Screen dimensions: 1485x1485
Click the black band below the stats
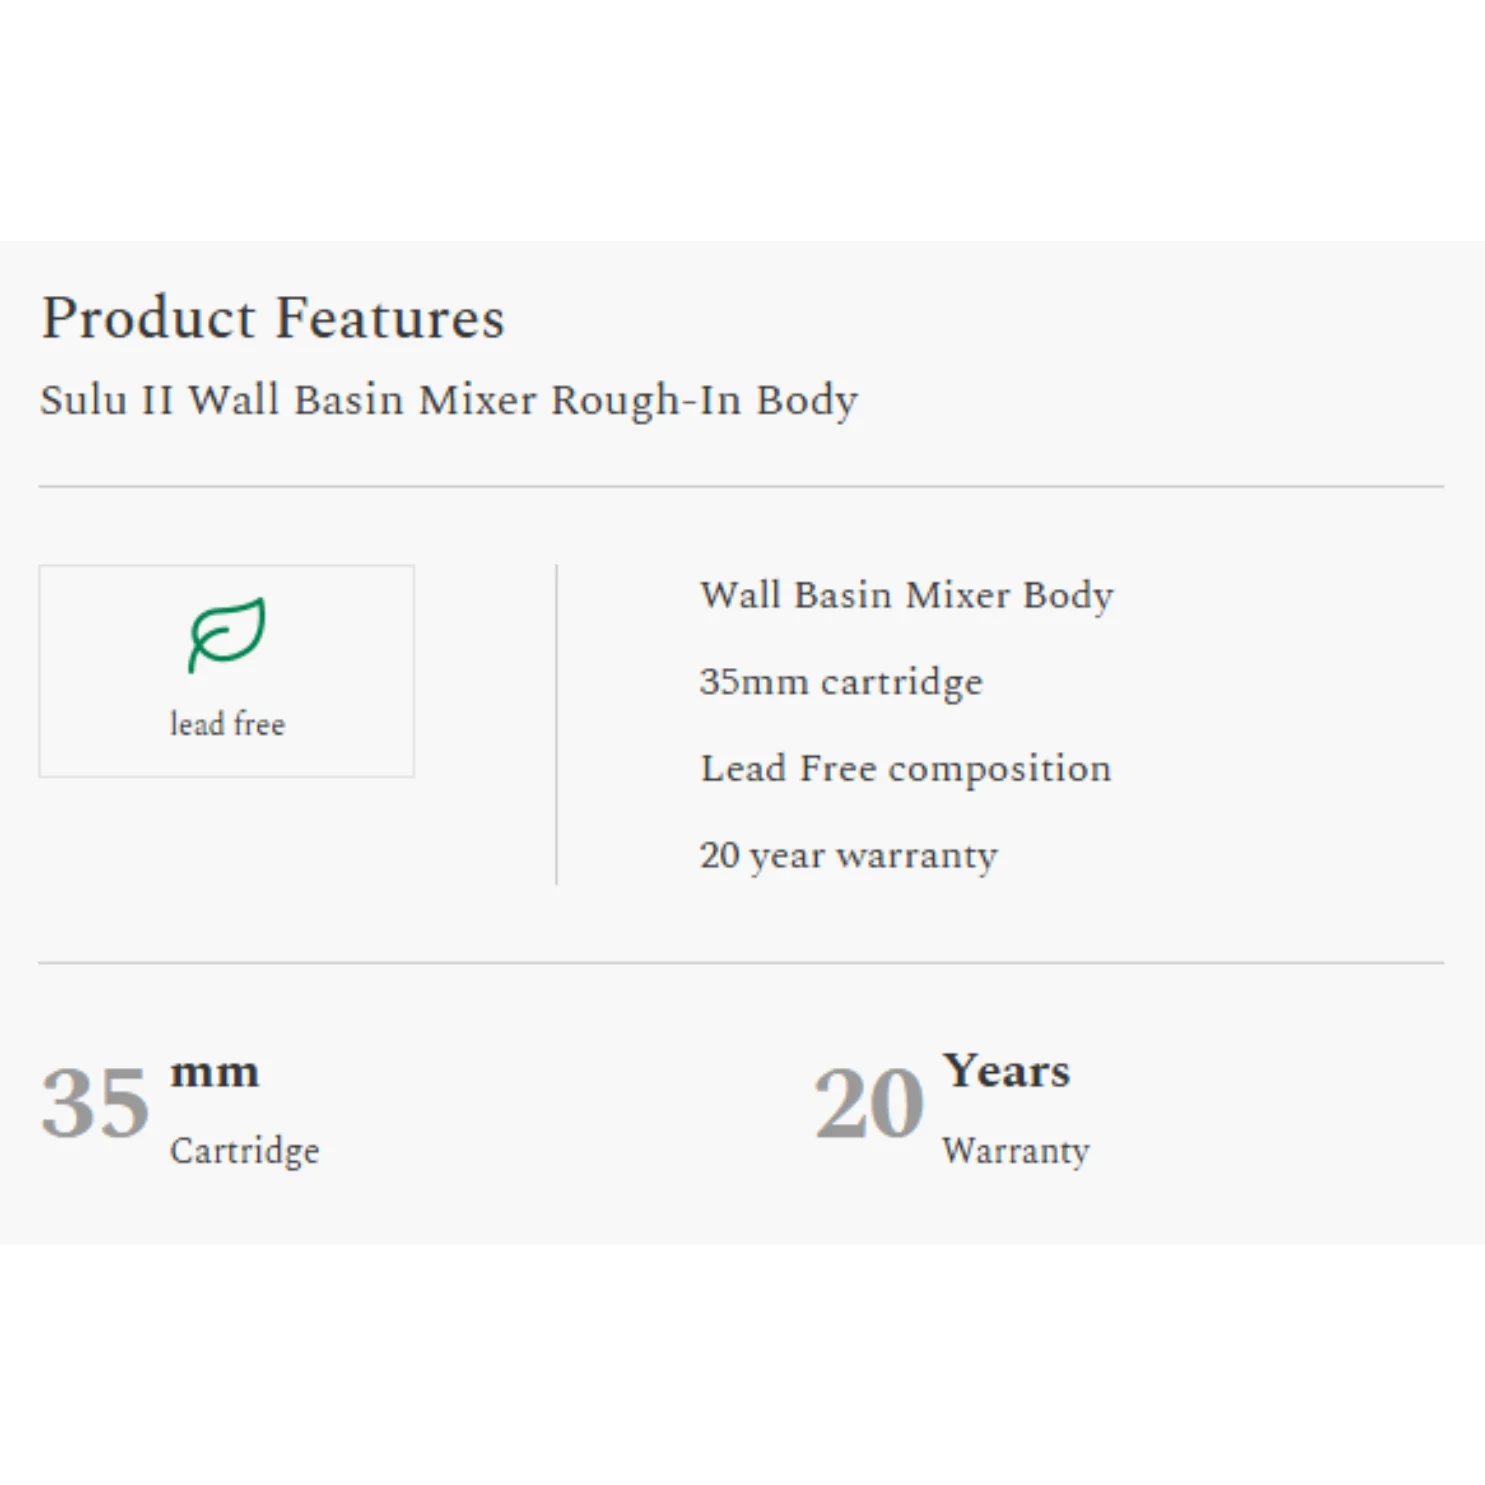tap(742, 1366)
